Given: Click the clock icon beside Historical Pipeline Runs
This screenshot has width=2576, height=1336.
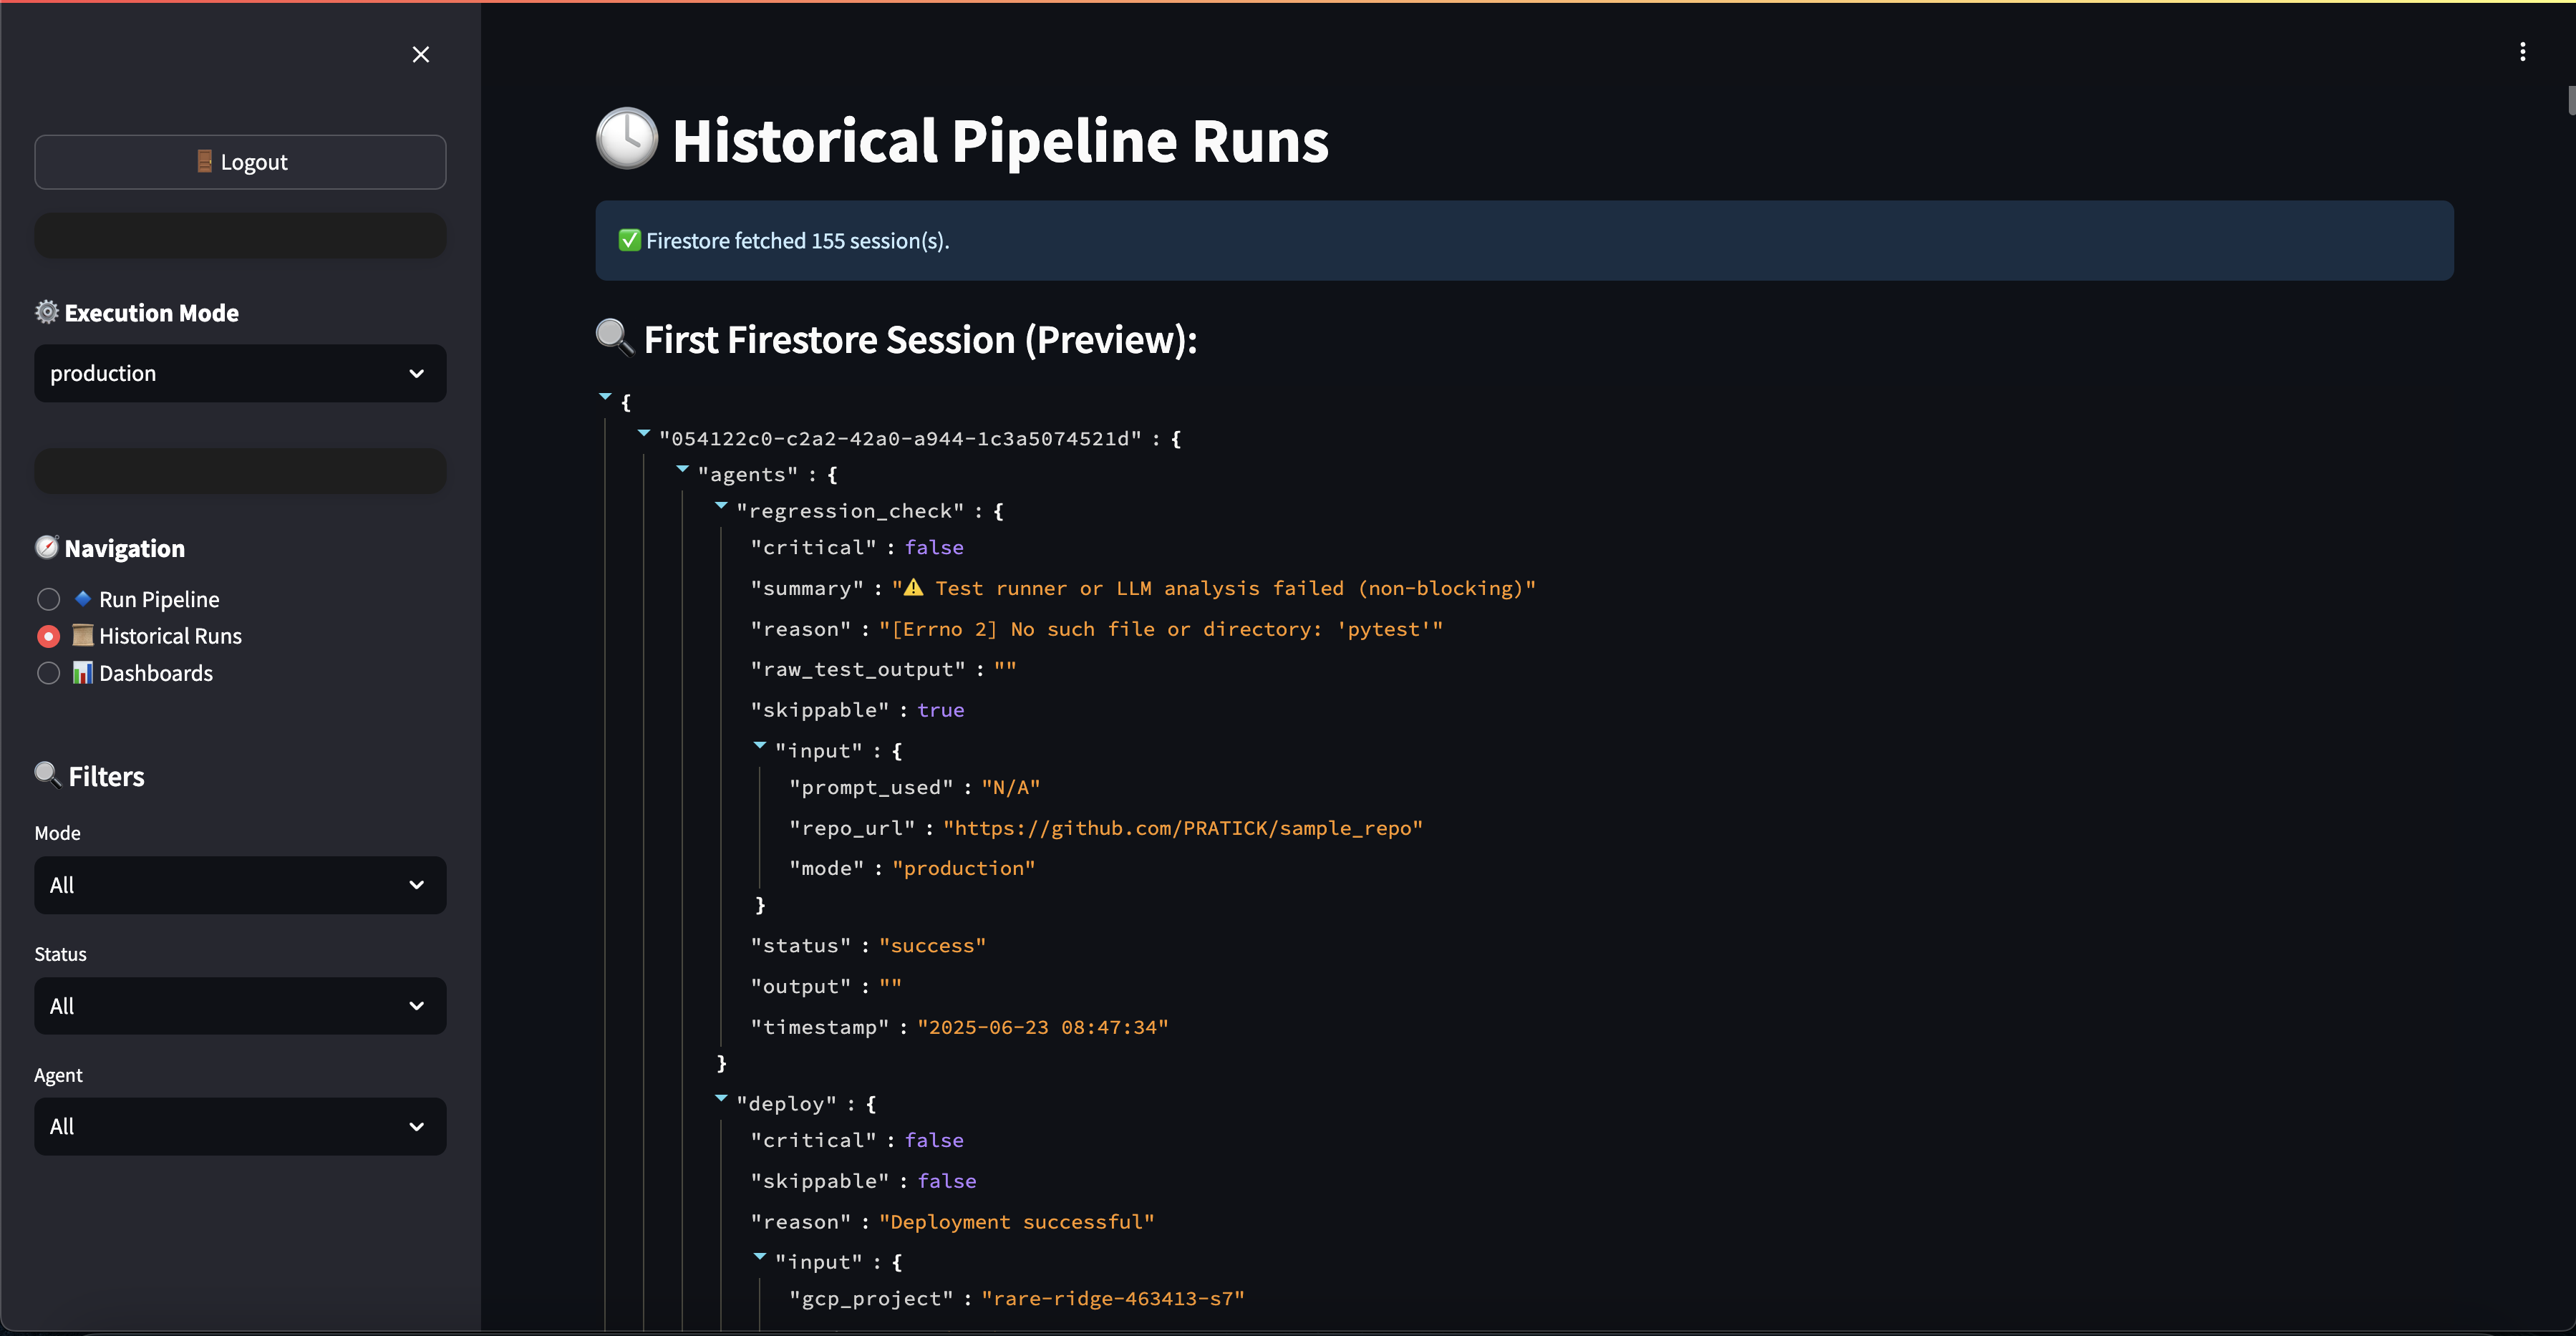Looking at the screenshot, I should 627,139.
